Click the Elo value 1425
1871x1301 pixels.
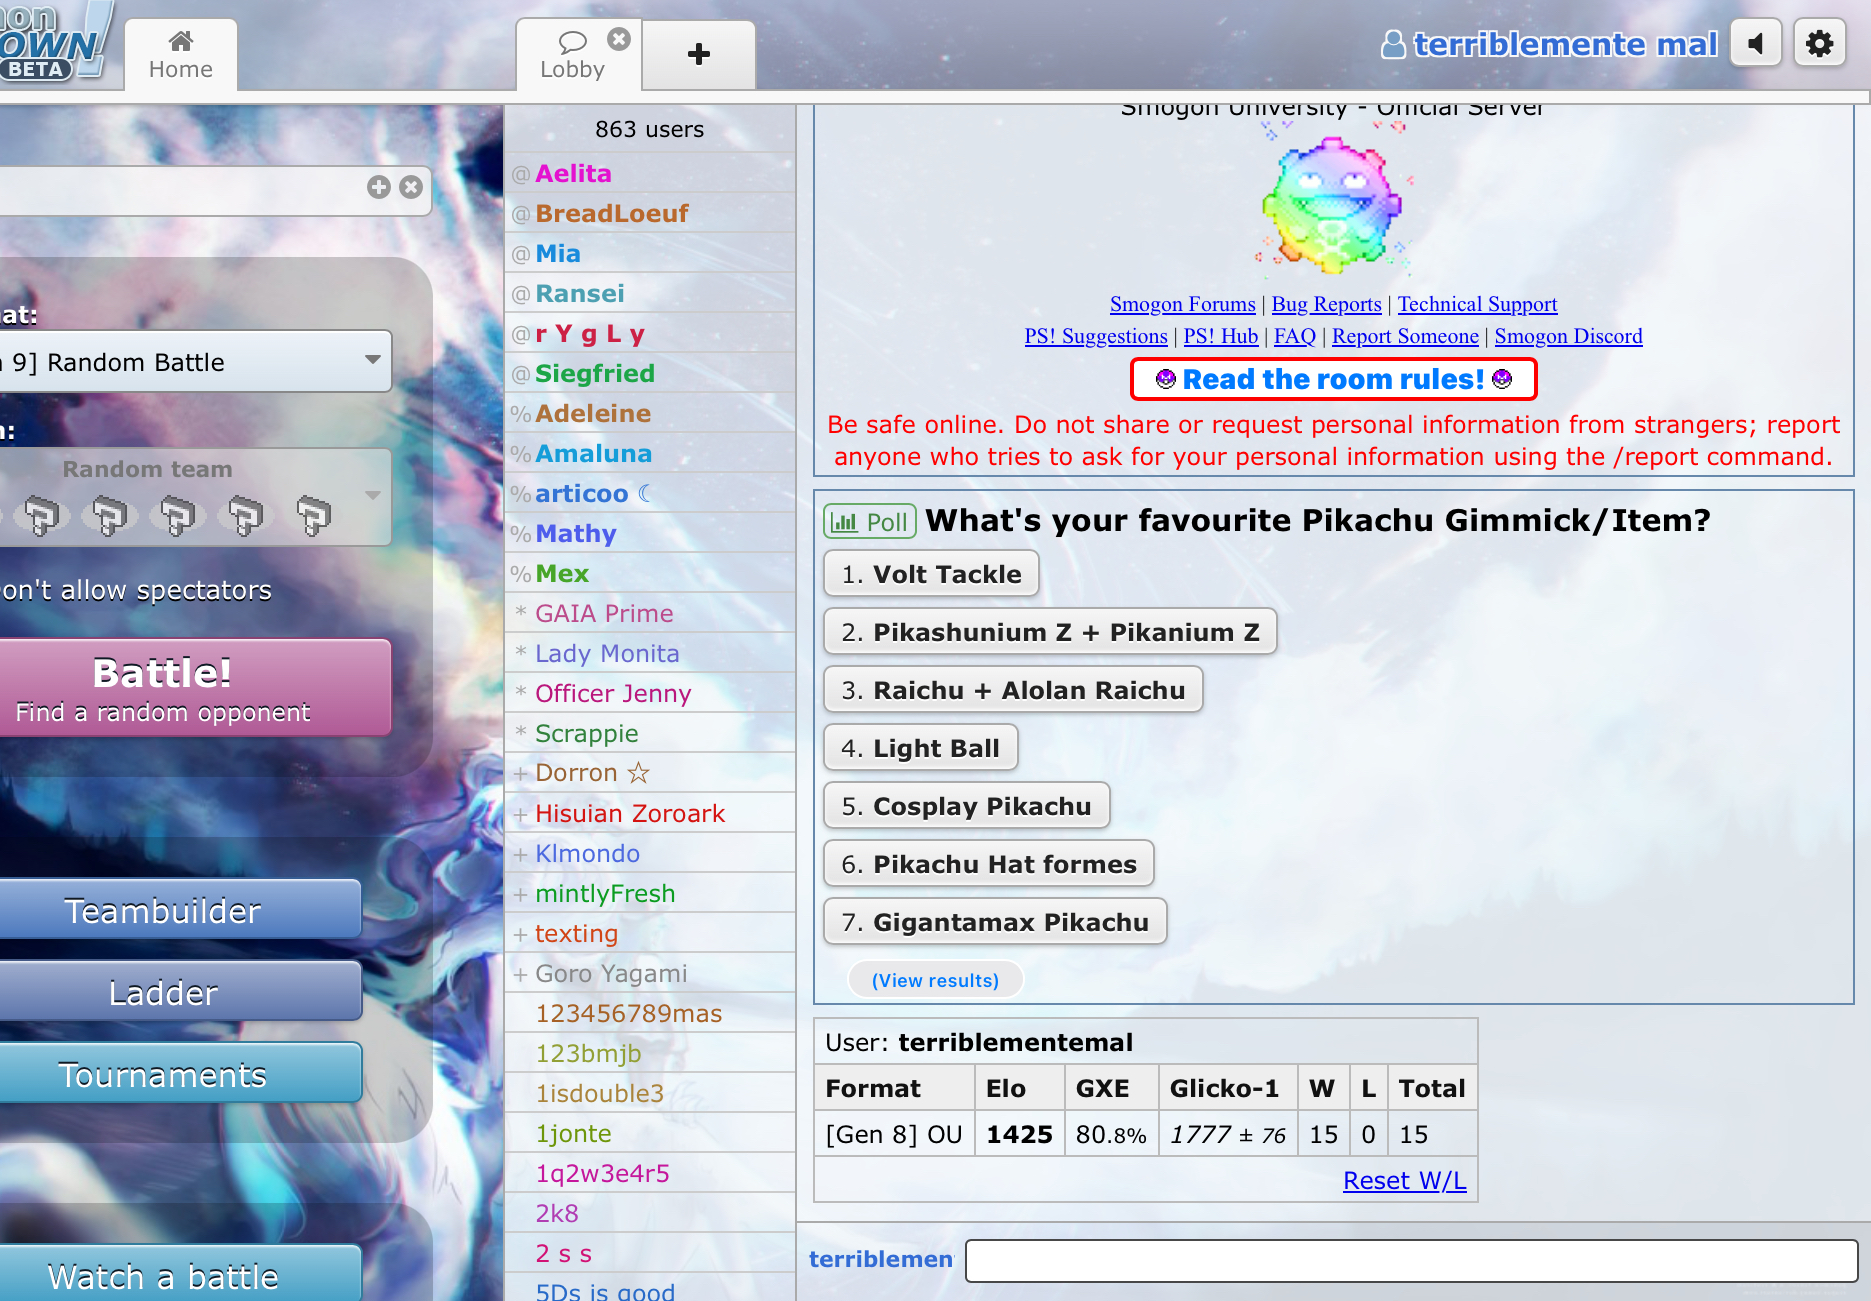[x=1019, y=1135]
